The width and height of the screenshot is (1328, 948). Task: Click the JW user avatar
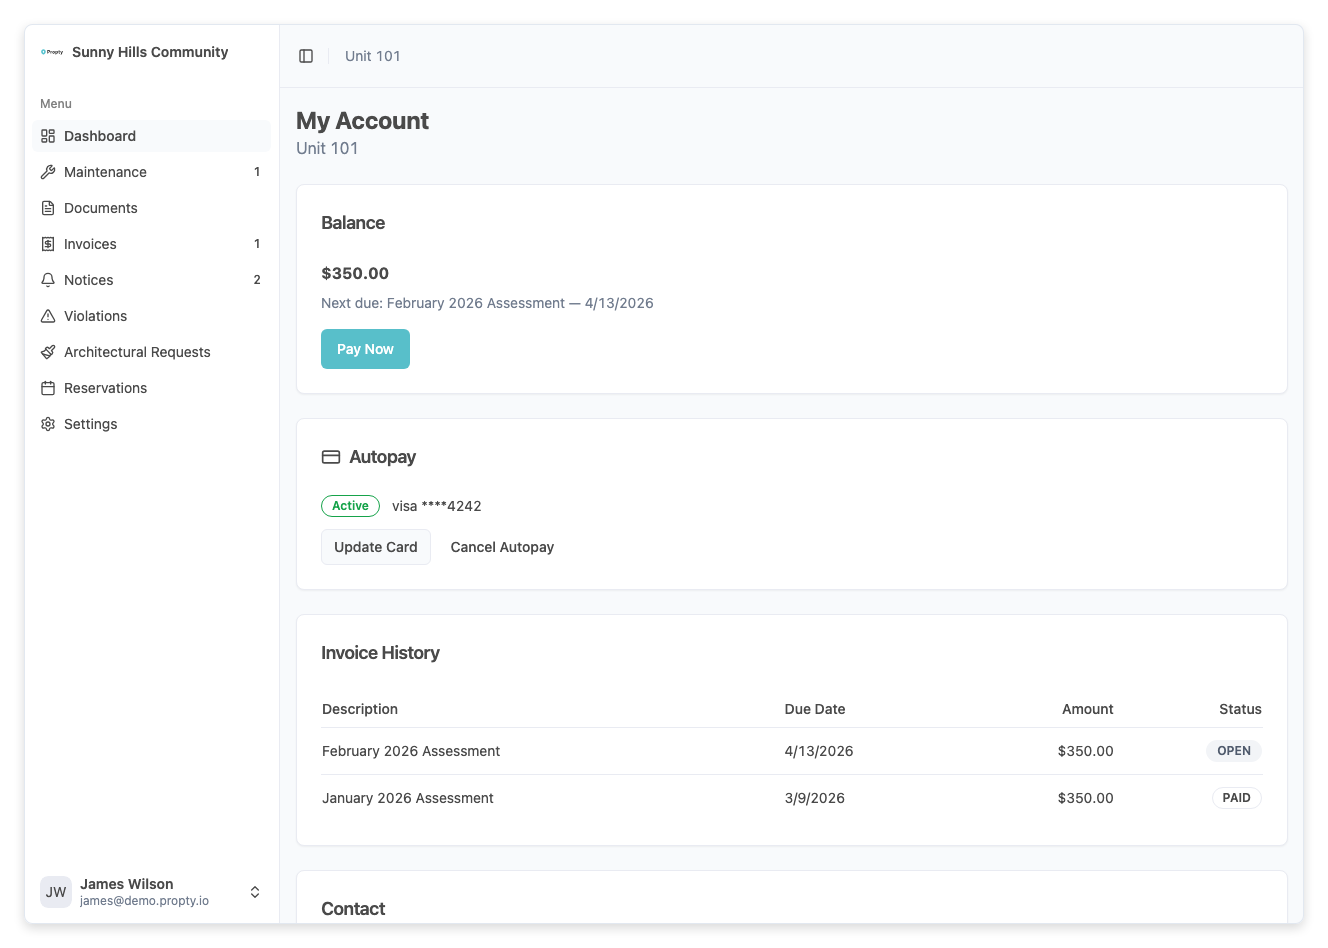[x=55, y=891]
